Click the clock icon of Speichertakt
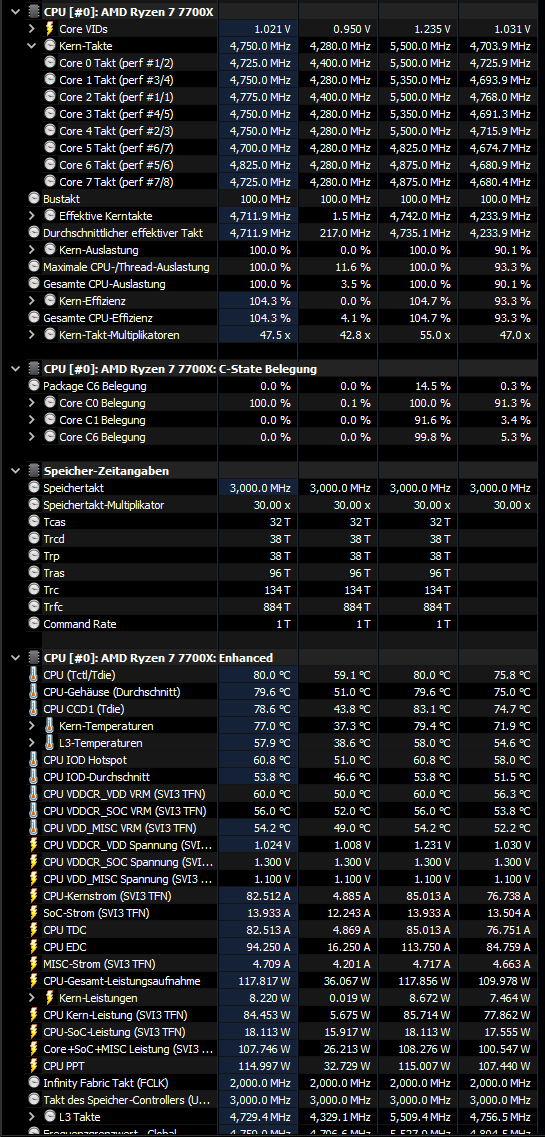 coord(33,488)
